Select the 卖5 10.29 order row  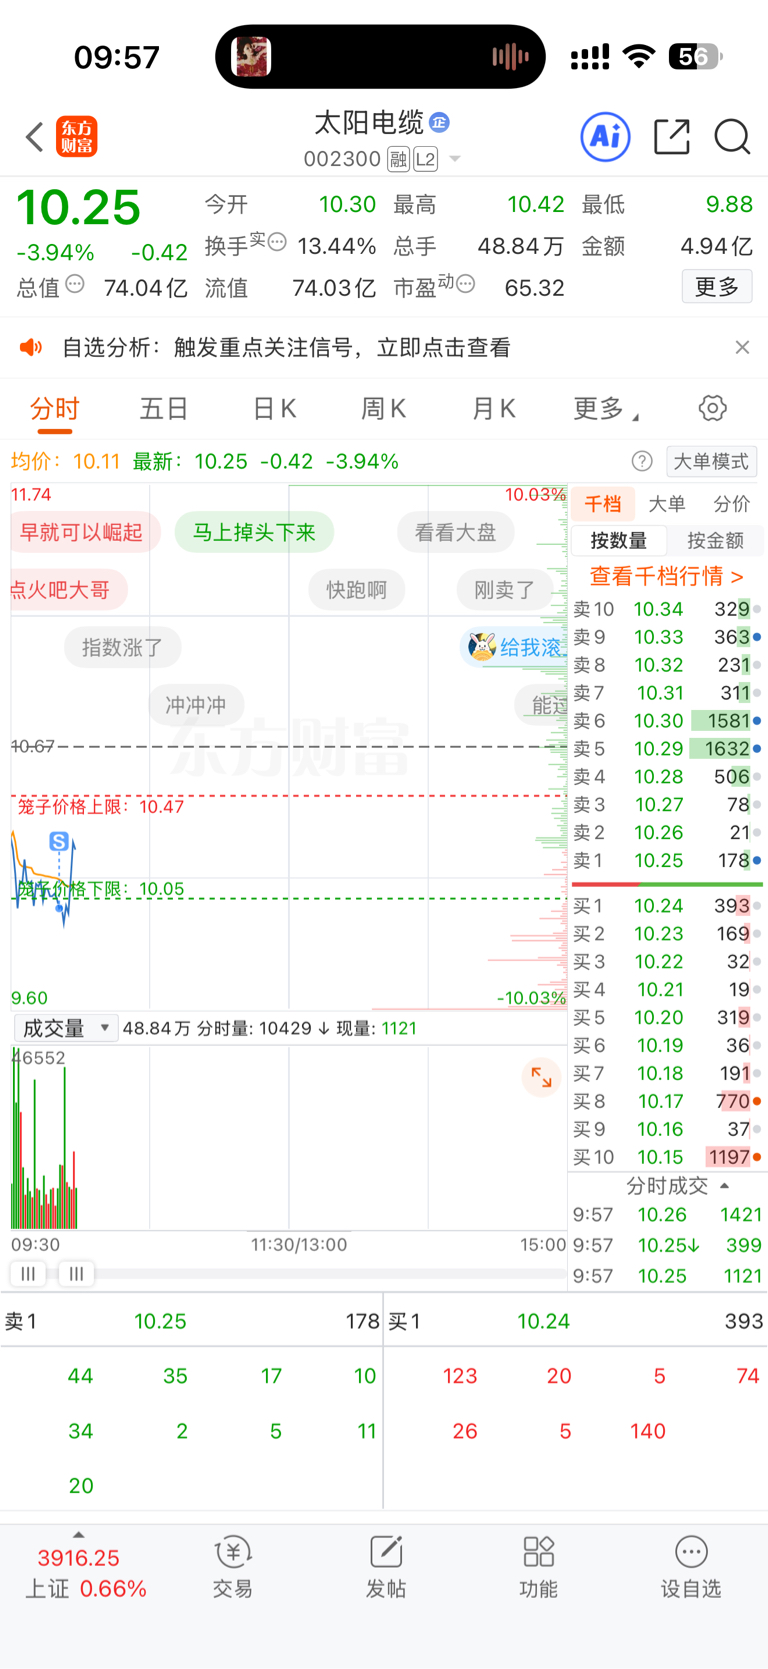666,748
